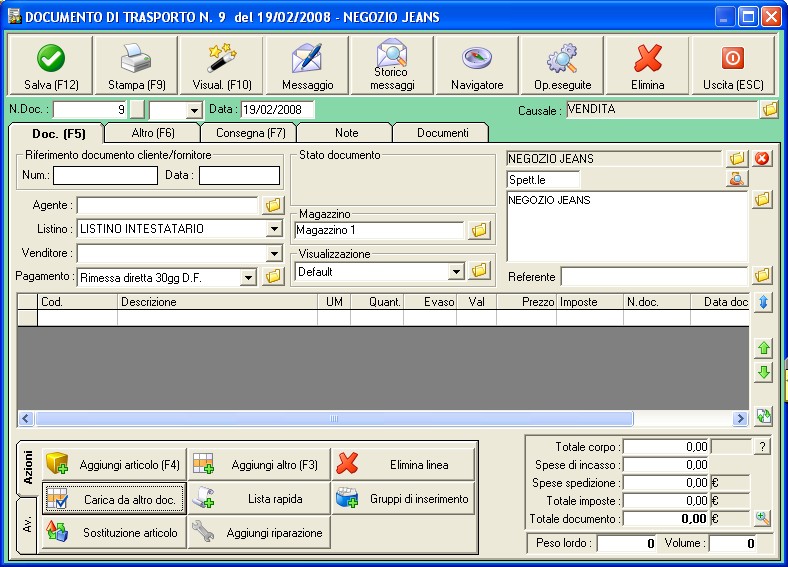Click the ? button next to Totale corpo
Viewport: 788px width, 567px height.
click(762, 446)
